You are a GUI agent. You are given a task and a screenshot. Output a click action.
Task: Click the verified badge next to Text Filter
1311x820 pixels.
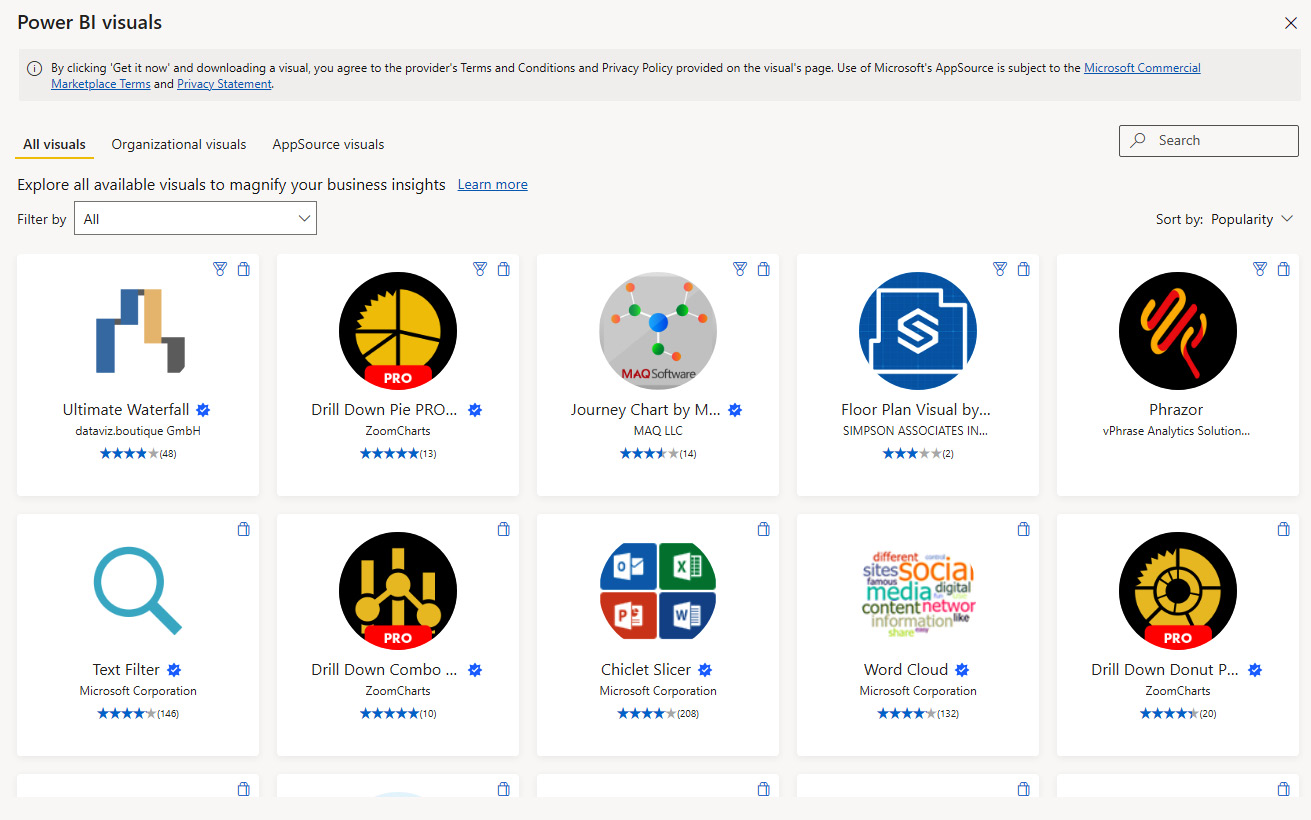click(174, 670)
